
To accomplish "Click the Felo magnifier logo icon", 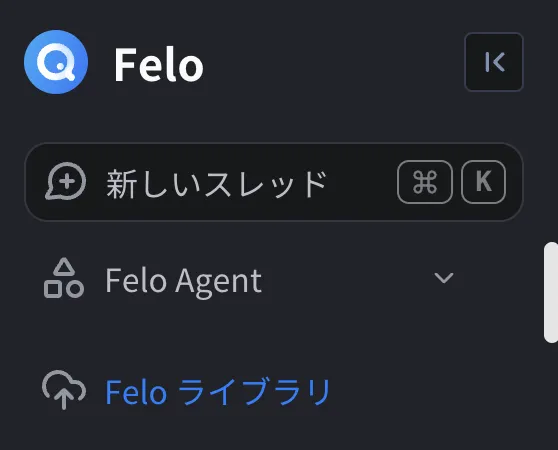I will pos(56,62).
